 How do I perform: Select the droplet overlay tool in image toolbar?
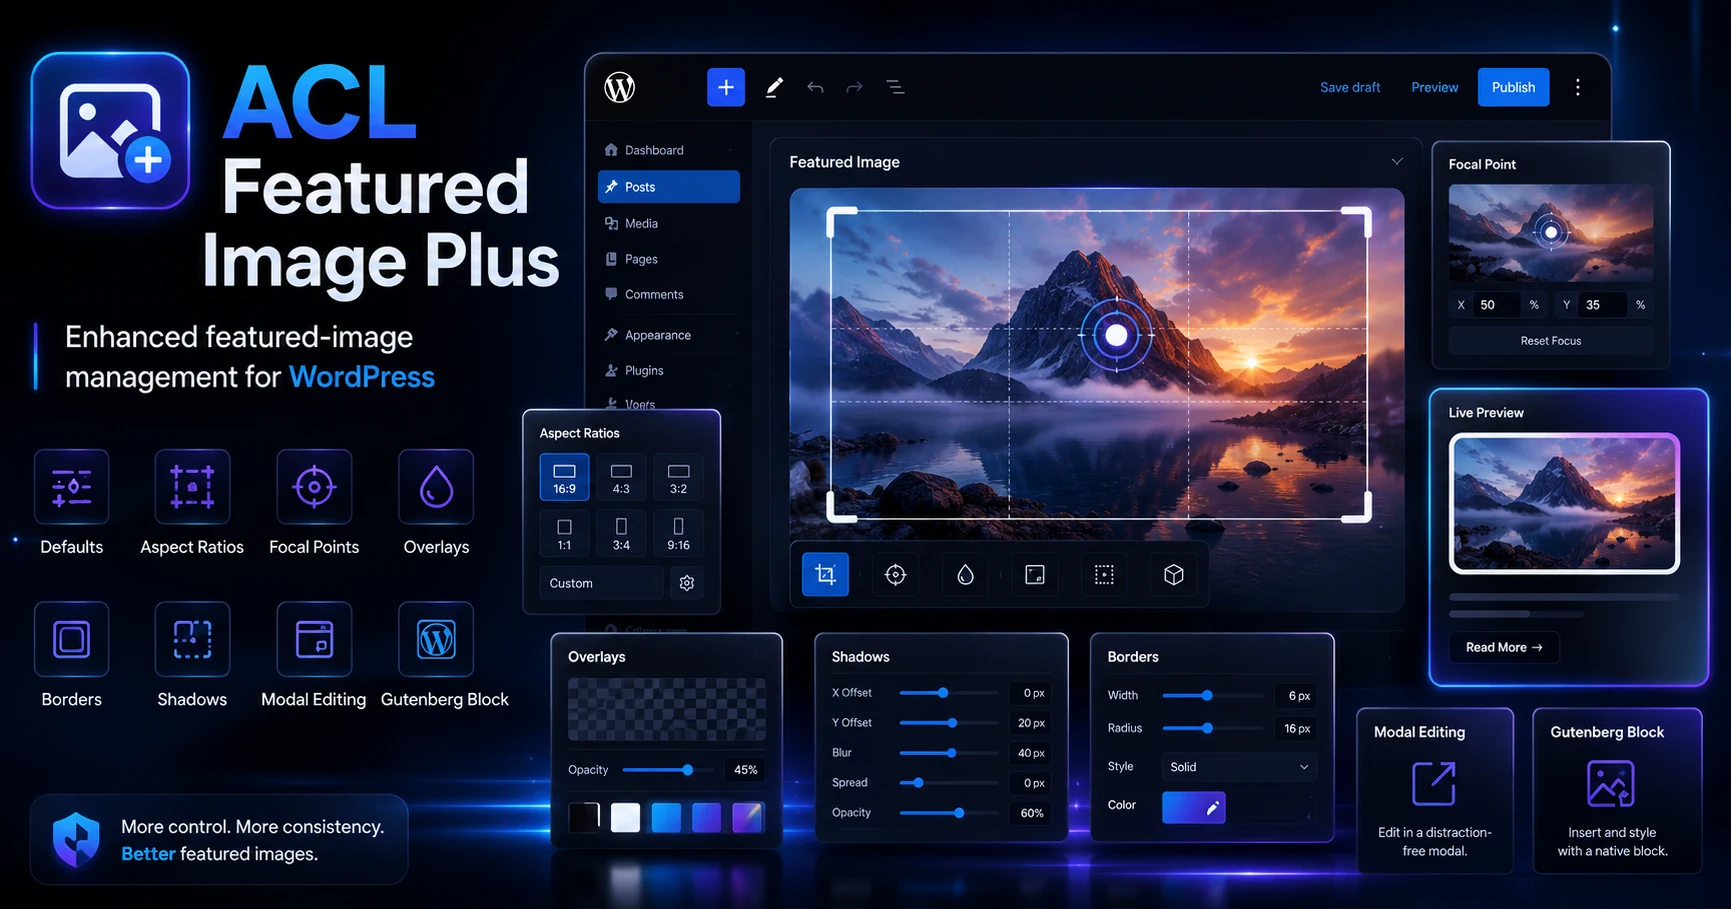pos(965,574)
